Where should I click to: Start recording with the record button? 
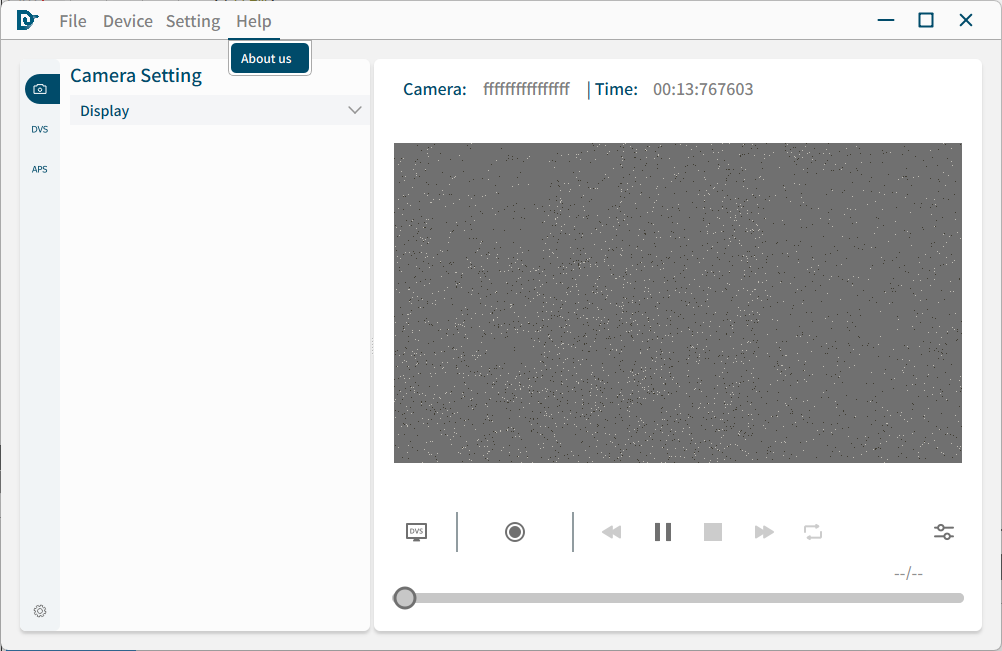(515, 532)
